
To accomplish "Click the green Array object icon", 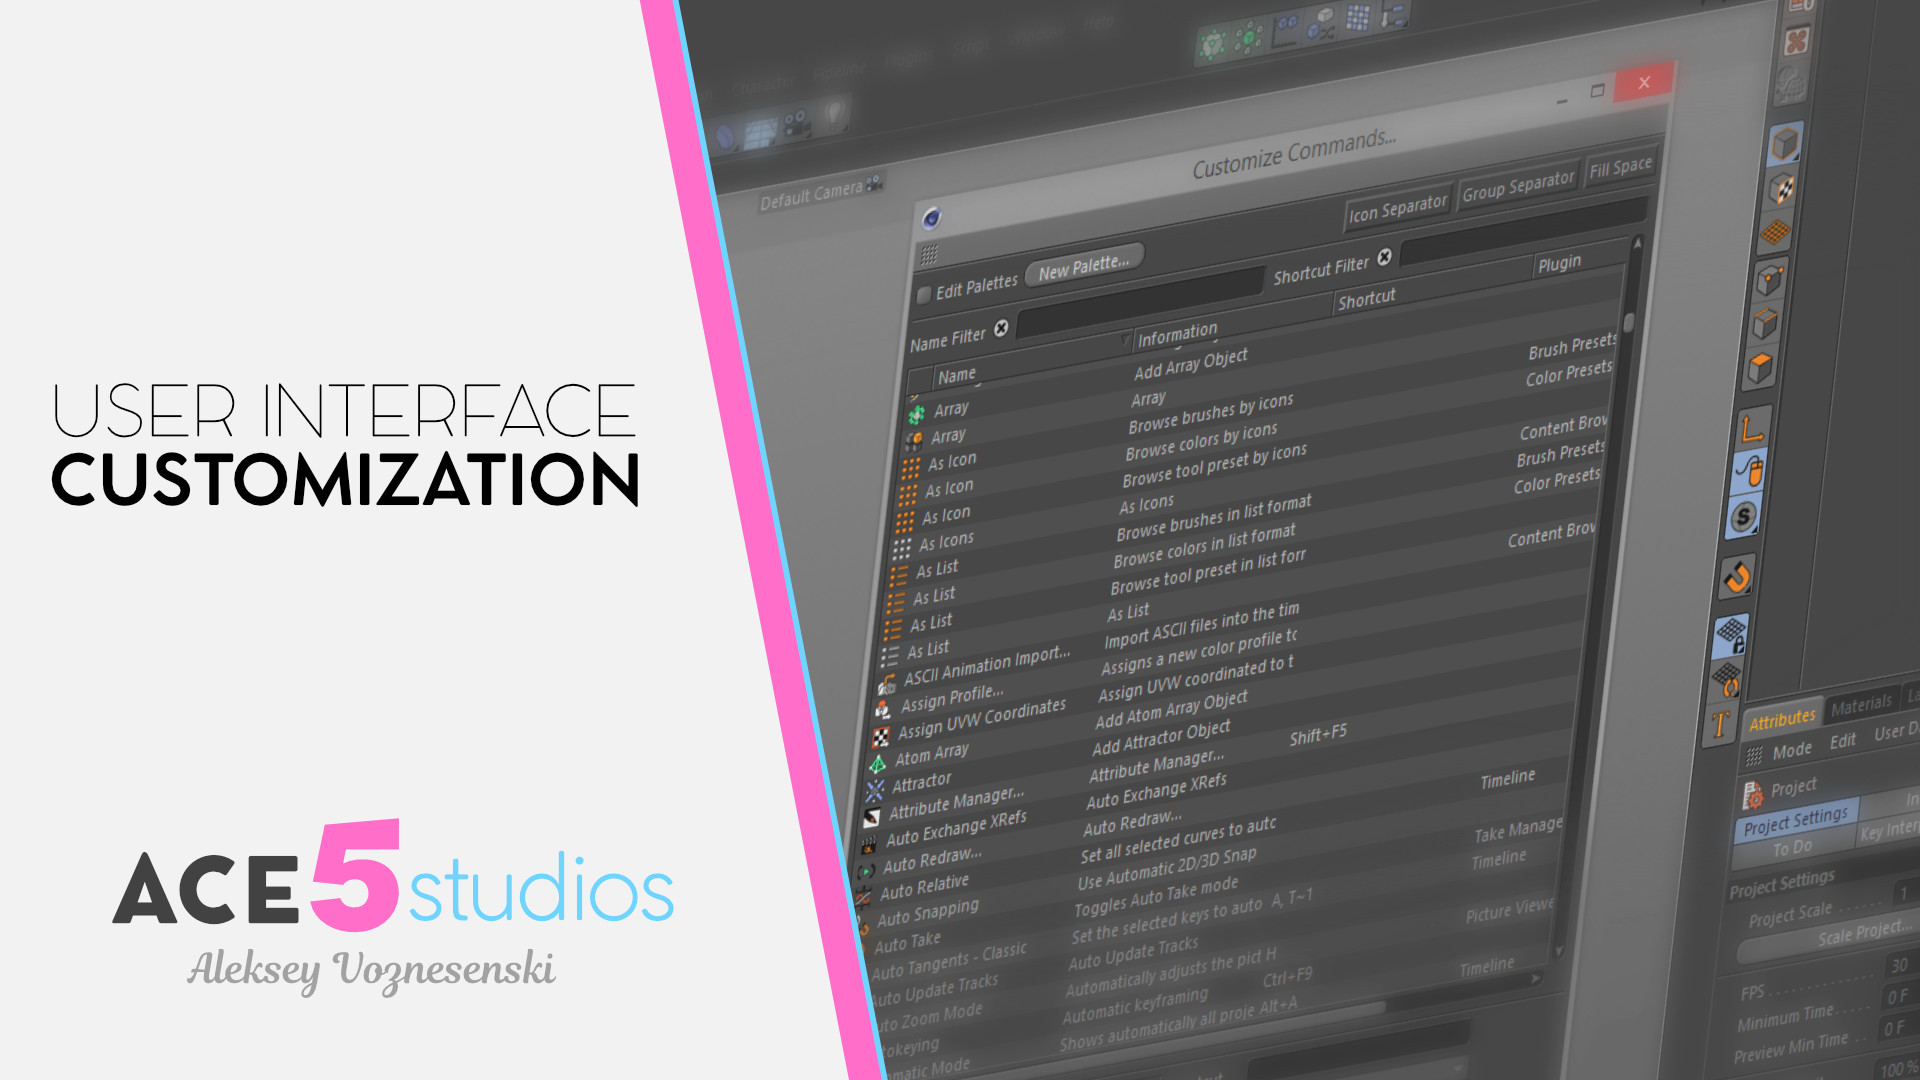I will coord(916,414).
